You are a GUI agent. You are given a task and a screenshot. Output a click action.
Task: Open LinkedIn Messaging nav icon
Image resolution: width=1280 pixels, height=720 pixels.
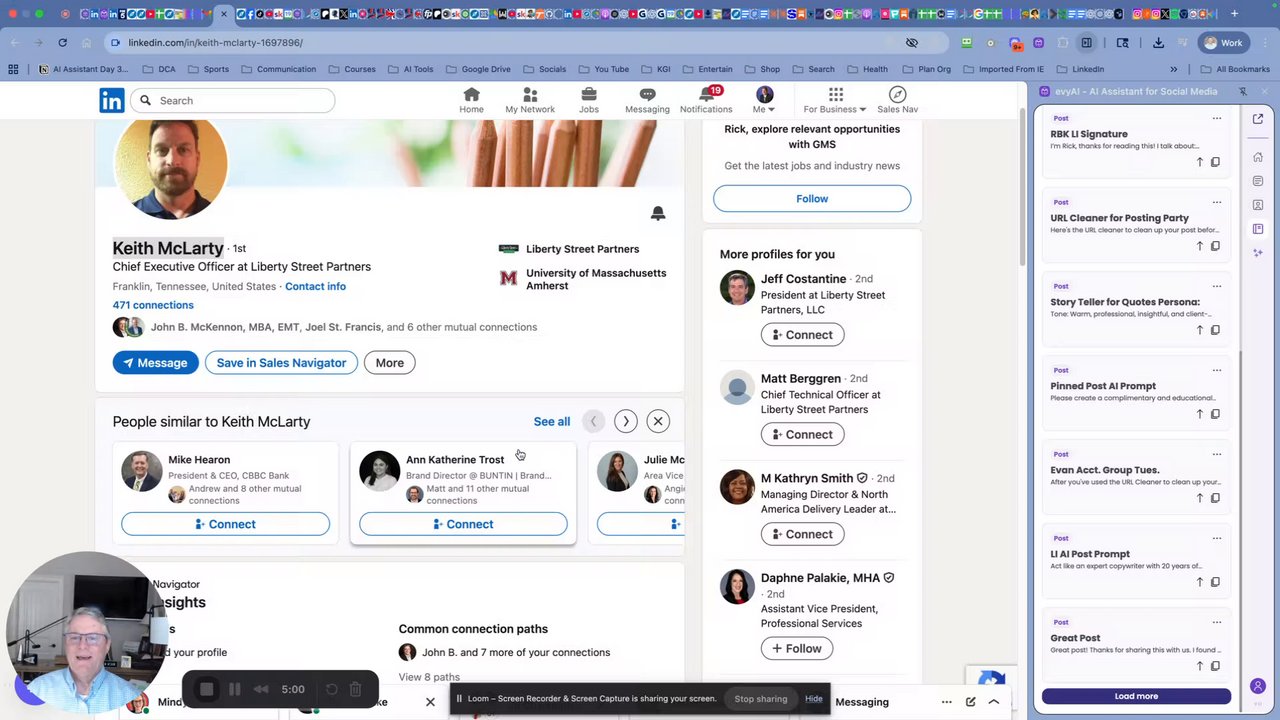tap(647, 99)
